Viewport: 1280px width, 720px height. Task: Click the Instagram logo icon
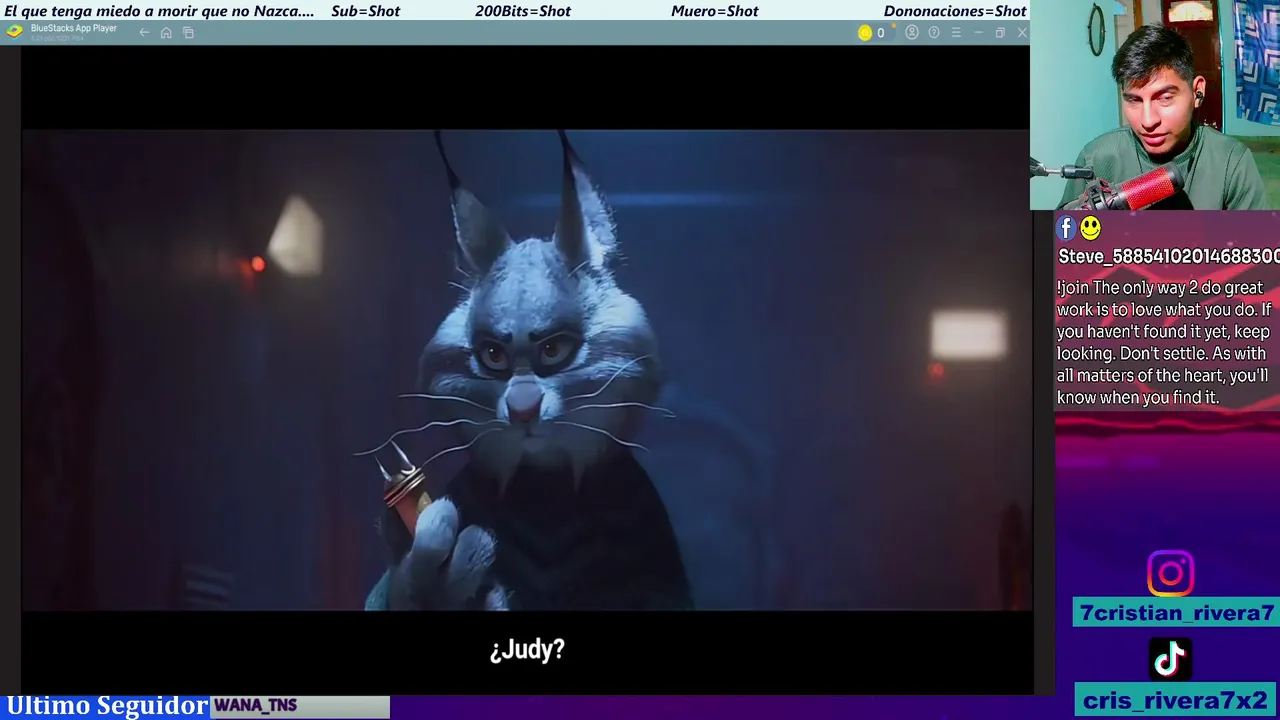pyautogui.click(x=1171, y=574)
